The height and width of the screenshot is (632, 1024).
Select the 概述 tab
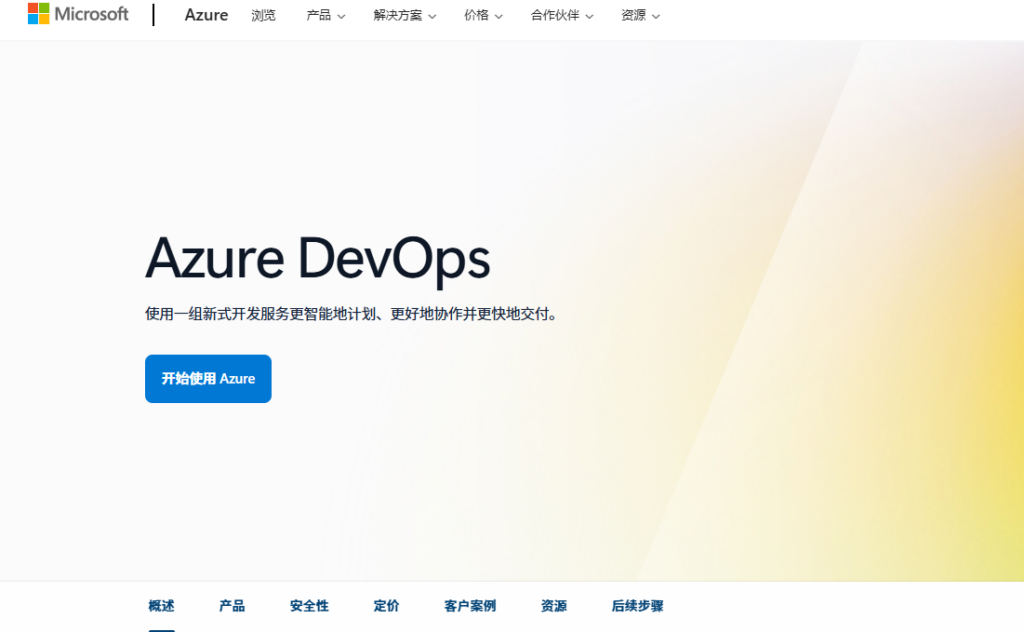coord(161,606)
